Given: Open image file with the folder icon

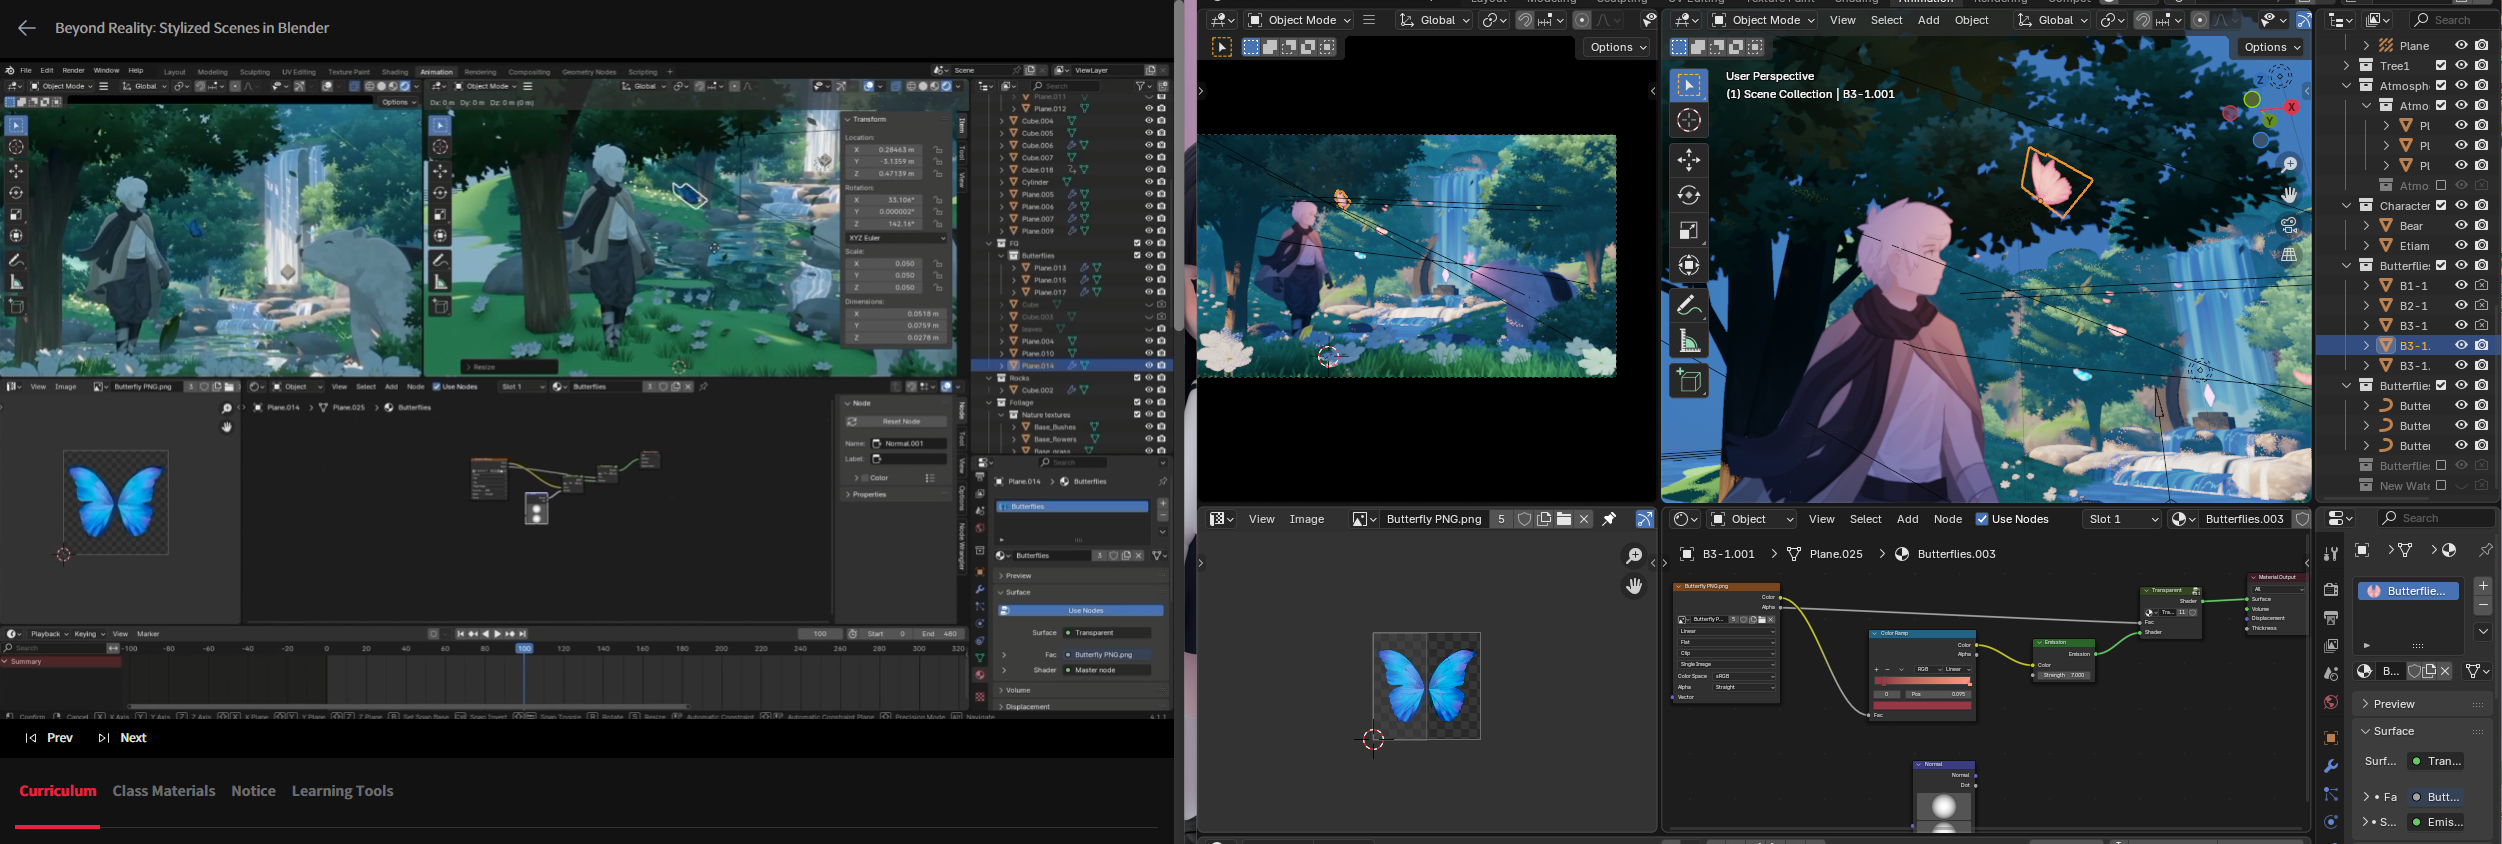Looking at the screenshot, I should pos(1564,519).
